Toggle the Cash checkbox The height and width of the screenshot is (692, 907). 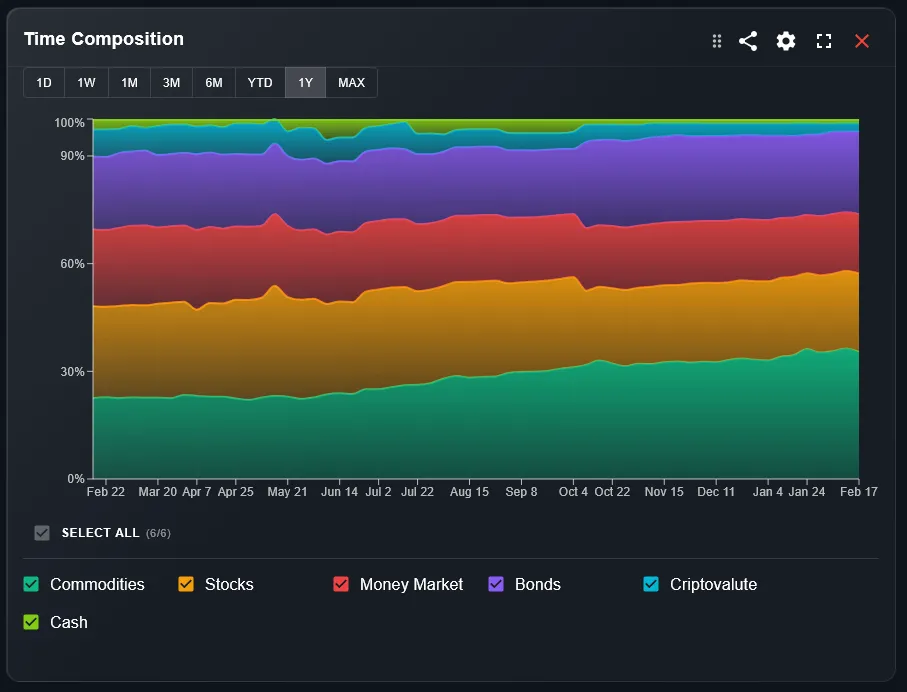tap(31, 621)
